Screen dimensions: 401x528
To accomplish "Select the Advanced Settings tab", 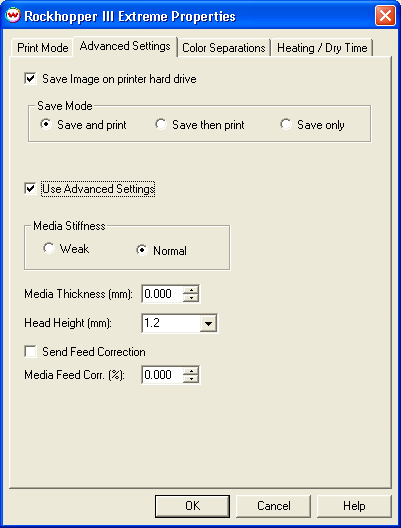I will [125, 46].
